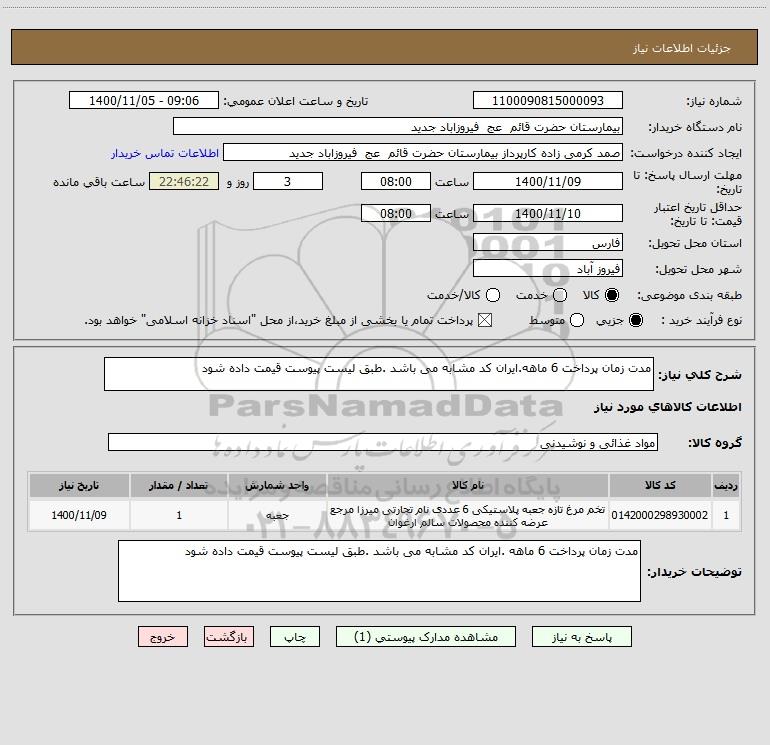Screen dimensions: 770x745
Task: Click the بازگشت back button
Action: coord(229,637)
